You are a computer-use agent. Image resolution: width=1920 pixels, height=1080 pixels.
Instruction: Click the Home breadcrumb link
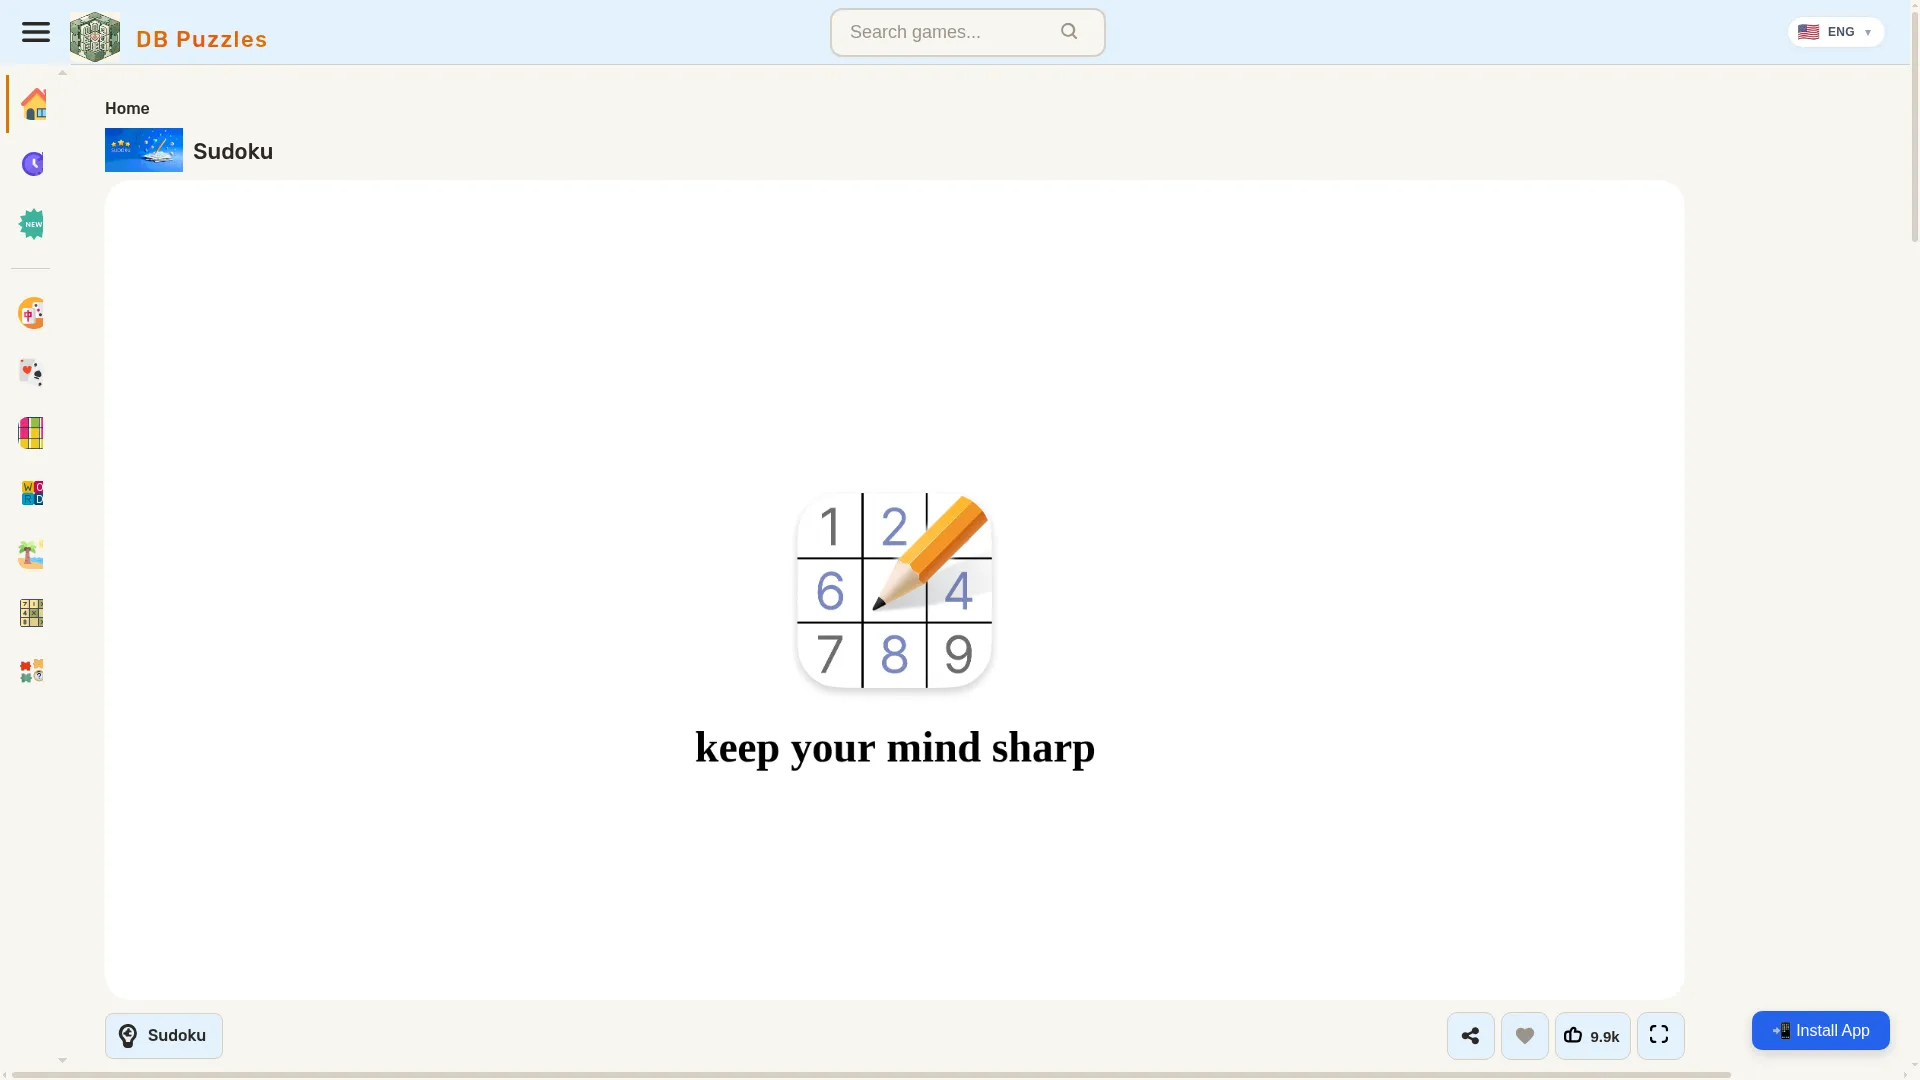click(127, 108)
